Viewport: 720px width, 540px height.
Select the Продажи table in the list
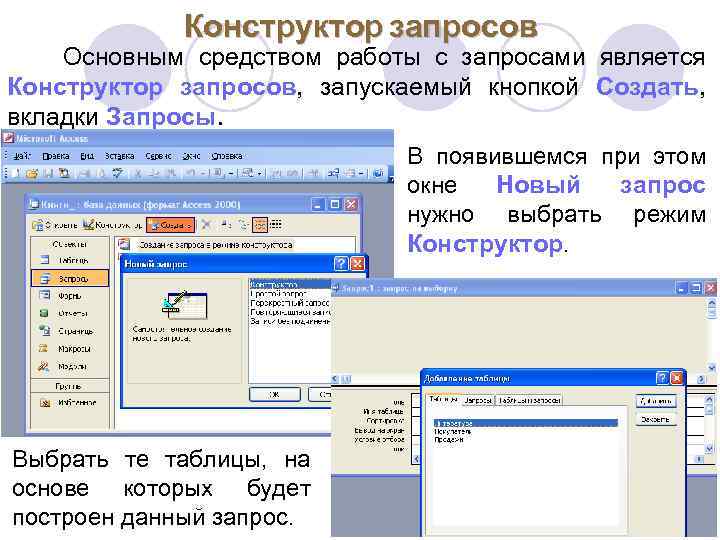[x=449, y=440]
